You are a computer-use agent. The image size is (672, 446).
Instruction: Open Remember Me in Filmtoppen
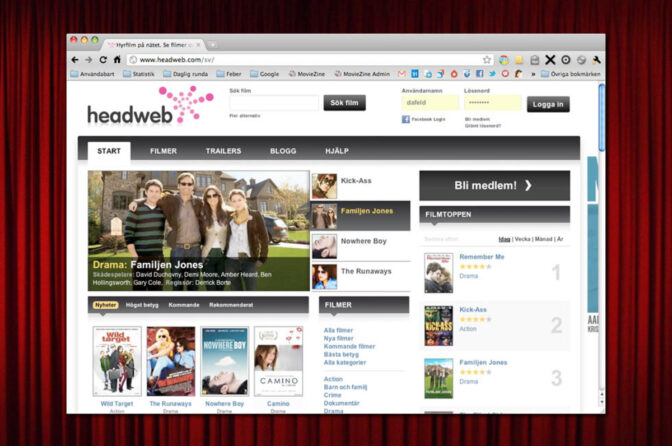coord(482,257)
